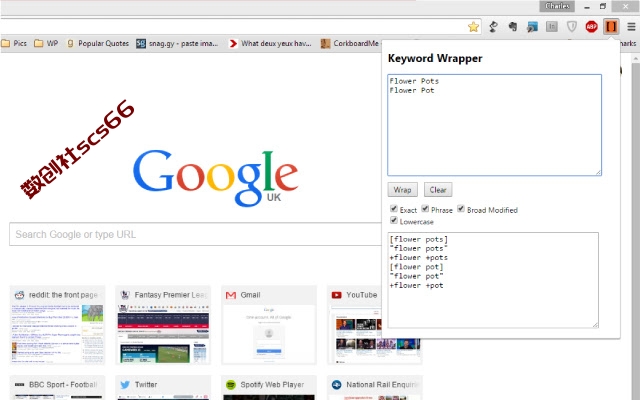The width and height of the screenshot is (640, 400).
Task: Click the extension icon beside the Evernote elephant
Action: click(532, 27)
